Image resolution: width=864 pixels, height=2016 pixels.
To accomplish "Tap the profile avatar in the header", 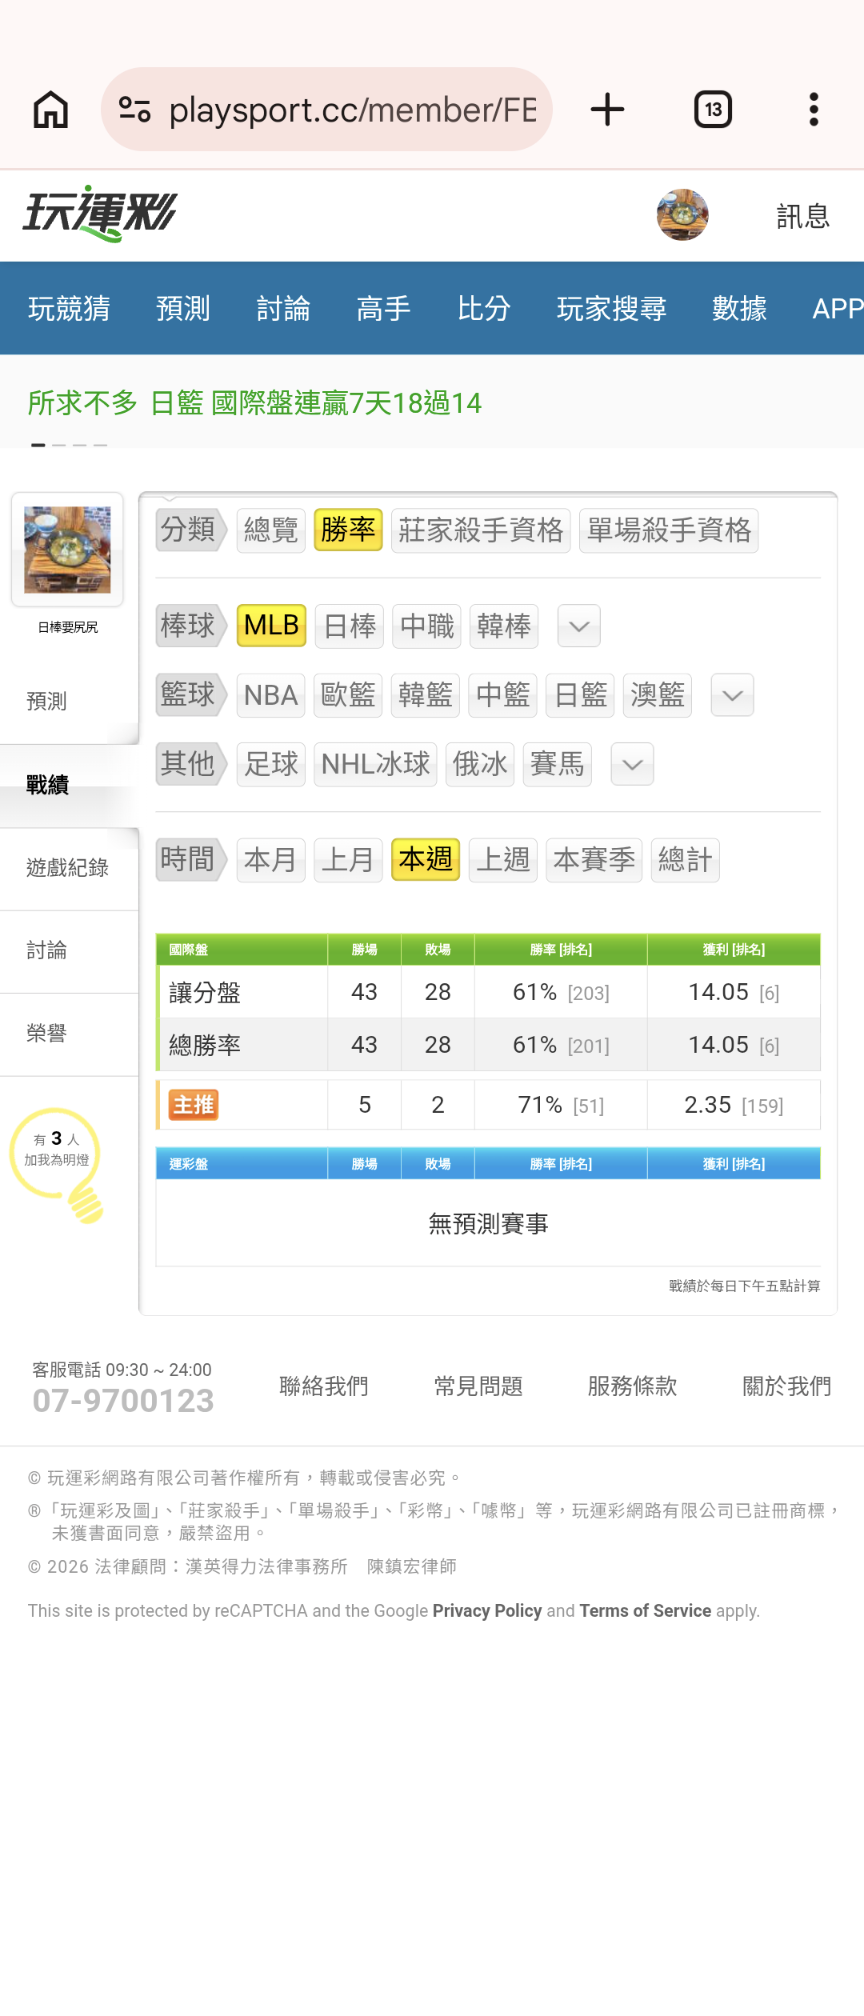I will click(682, 215).
